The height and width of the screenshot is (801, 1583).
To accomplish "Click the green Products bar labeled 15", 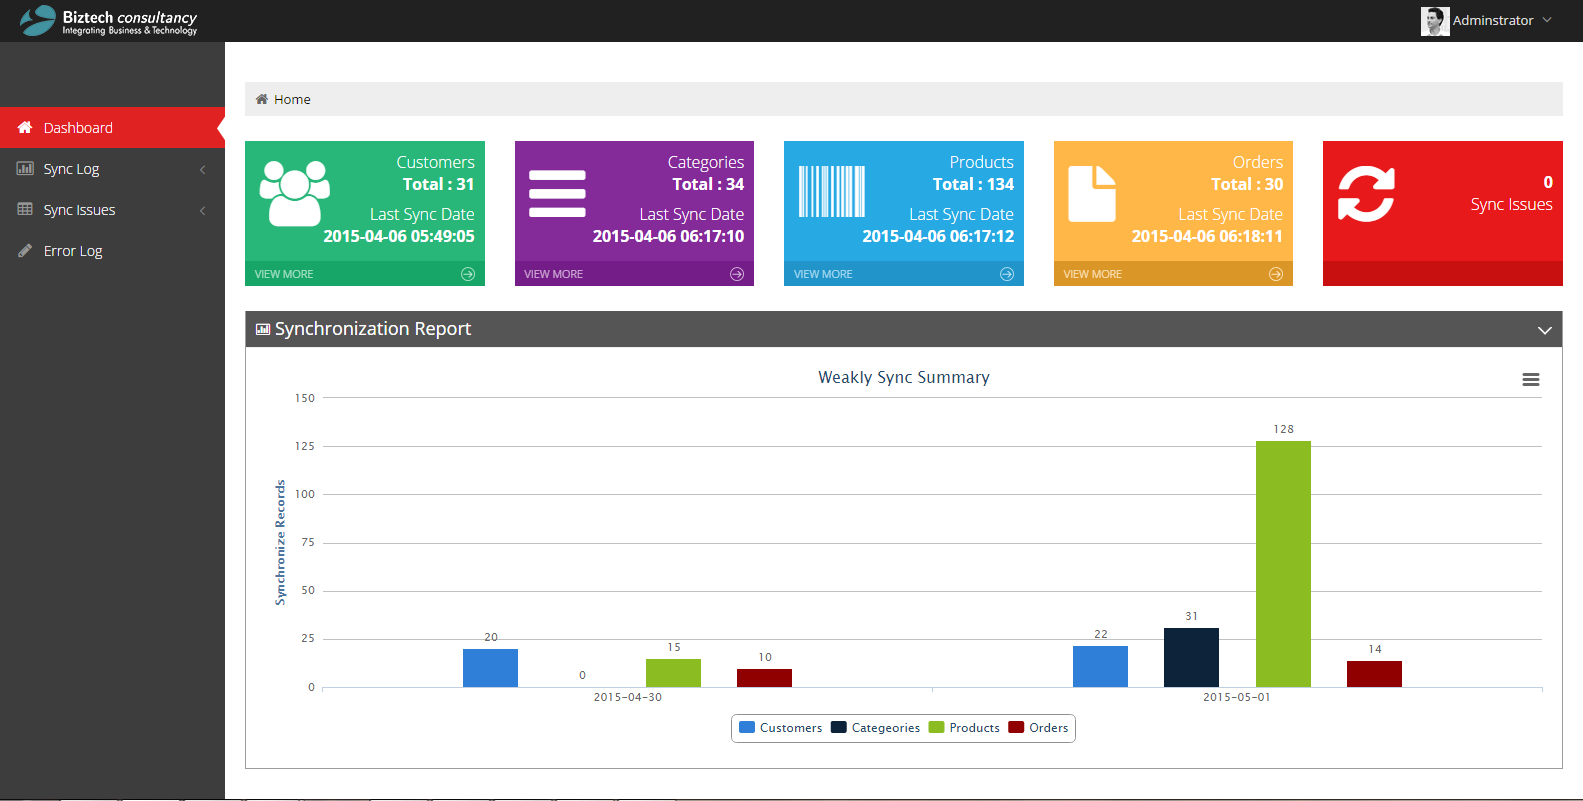I will point(673,673).
